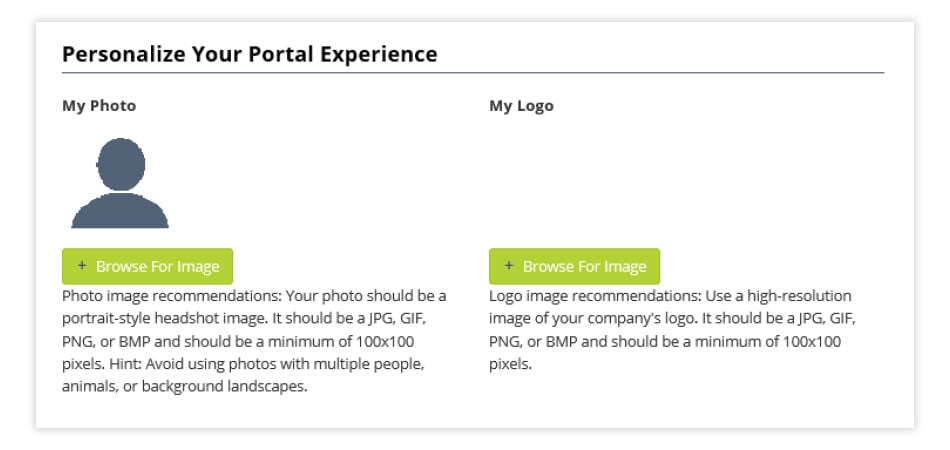Click the Personalize Your Portal Experience heading
Screen dimensions: 950x450
(249, 54)
